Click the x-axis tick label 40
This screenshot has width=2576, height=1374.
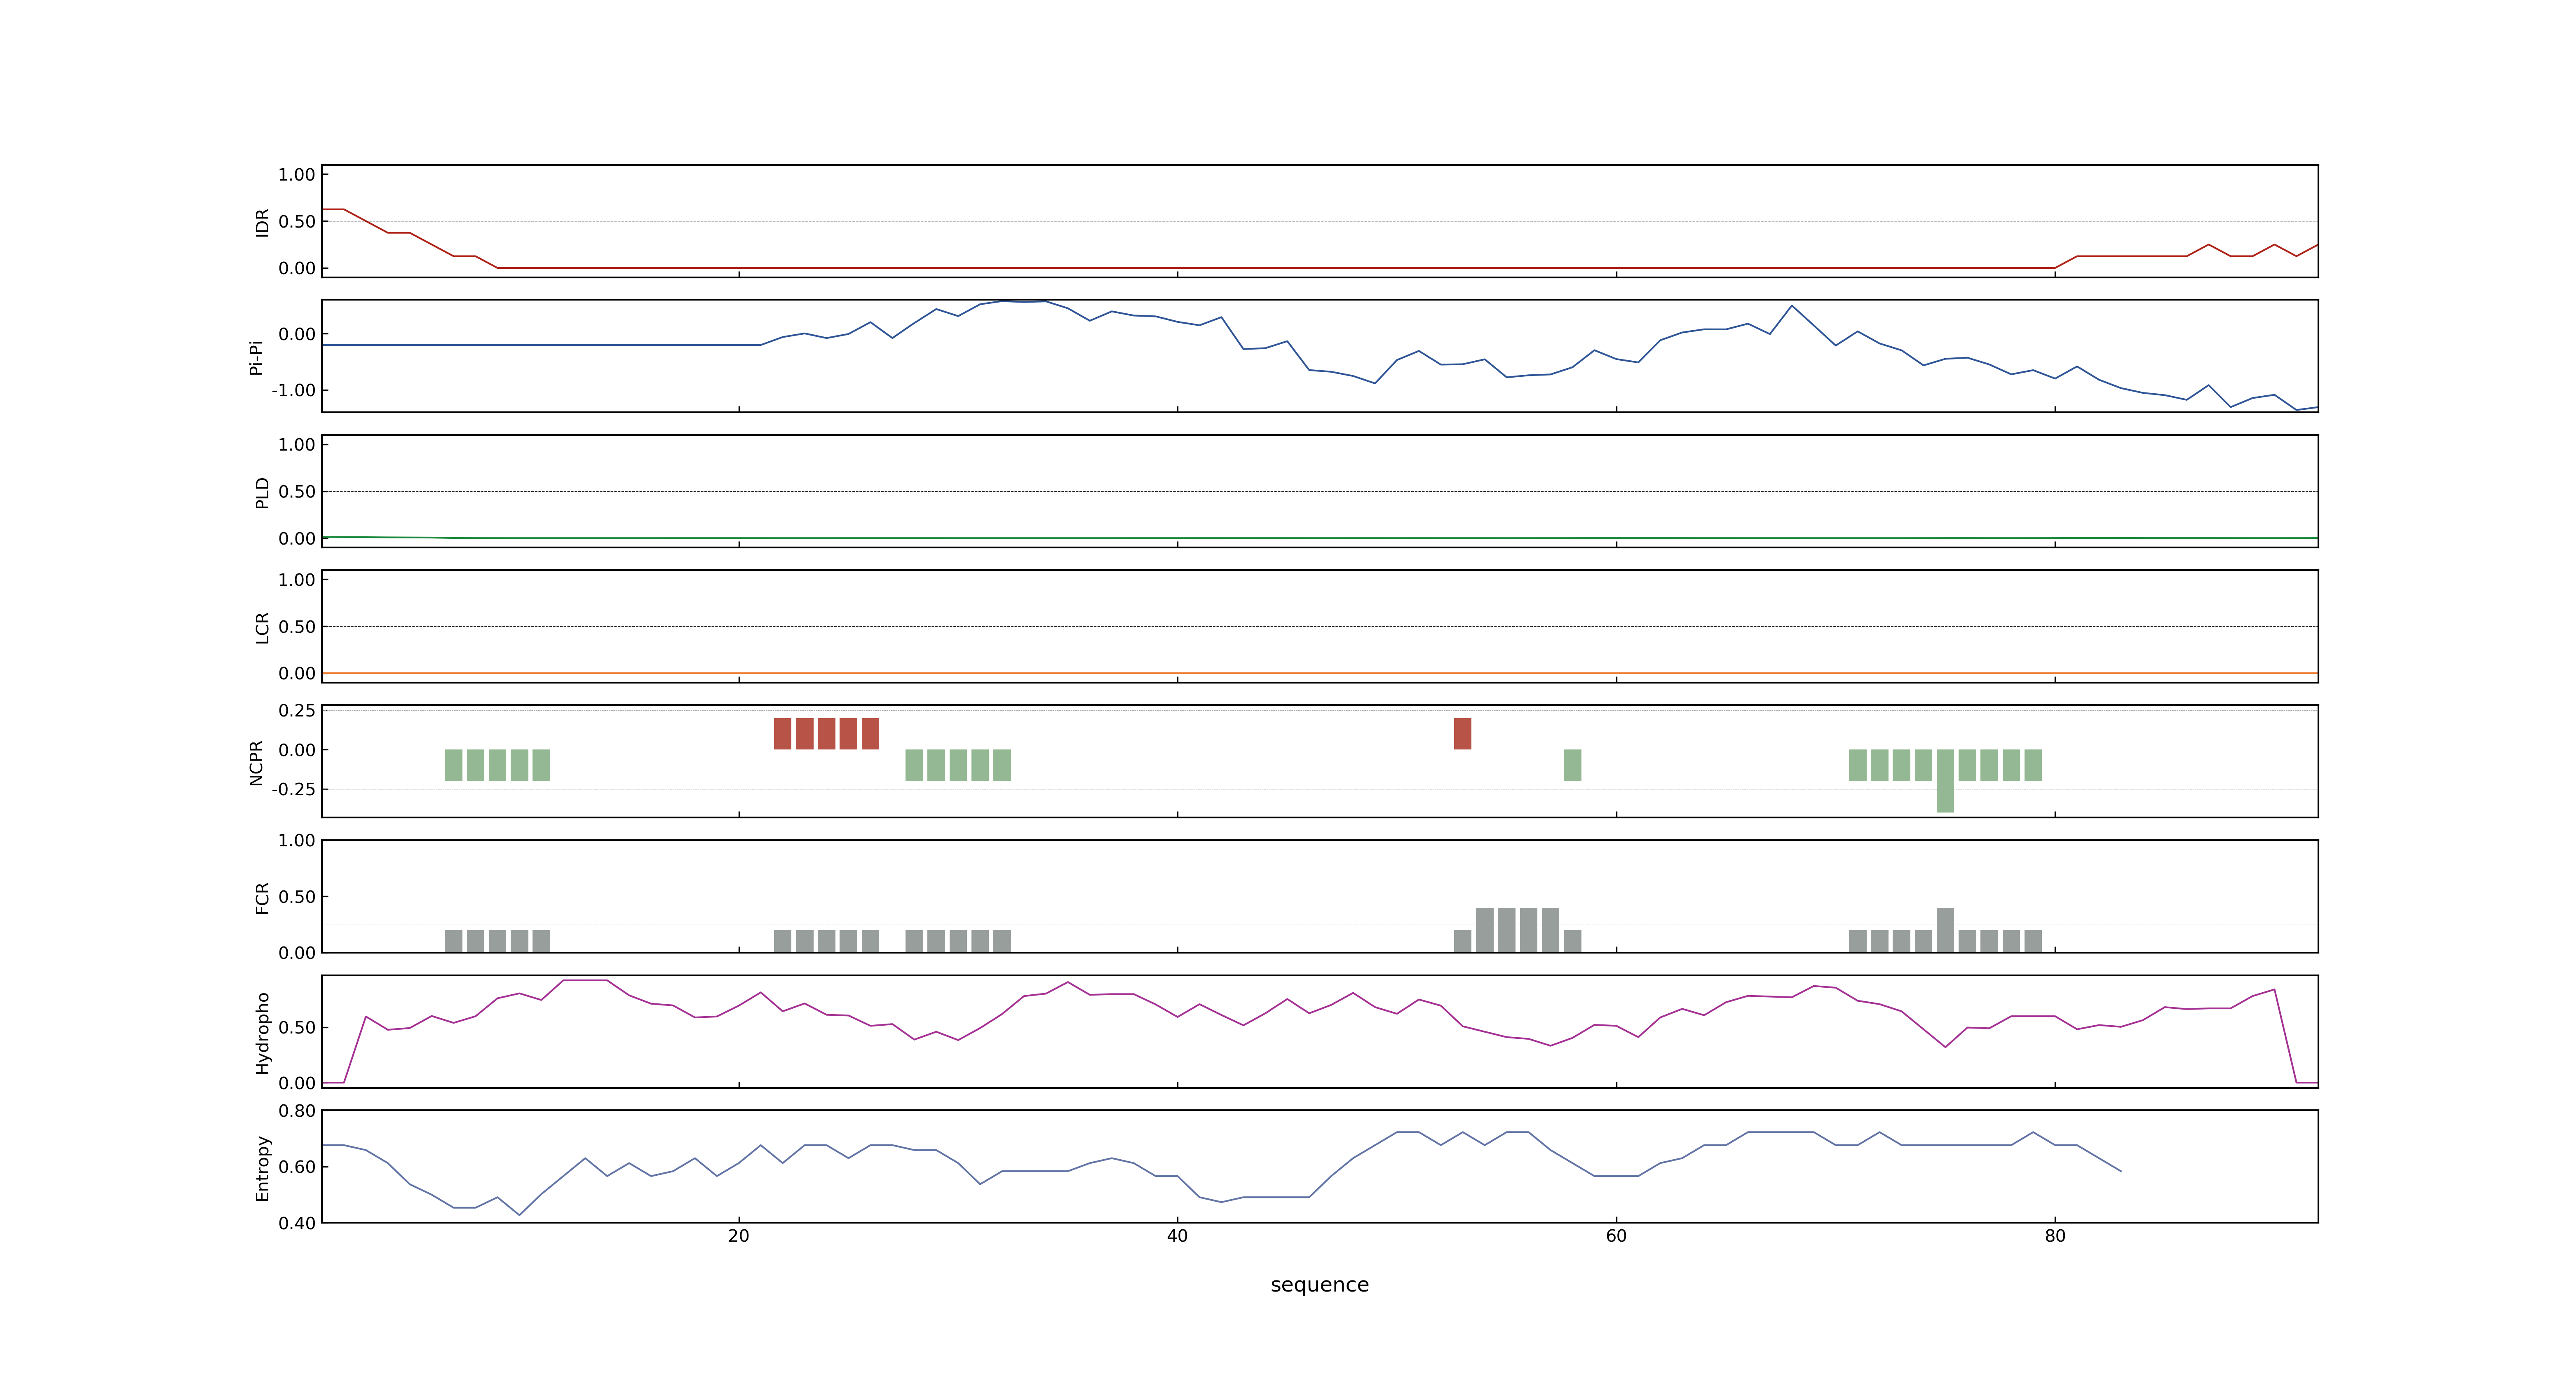pyautogui.click(x=1177, y=1236)
